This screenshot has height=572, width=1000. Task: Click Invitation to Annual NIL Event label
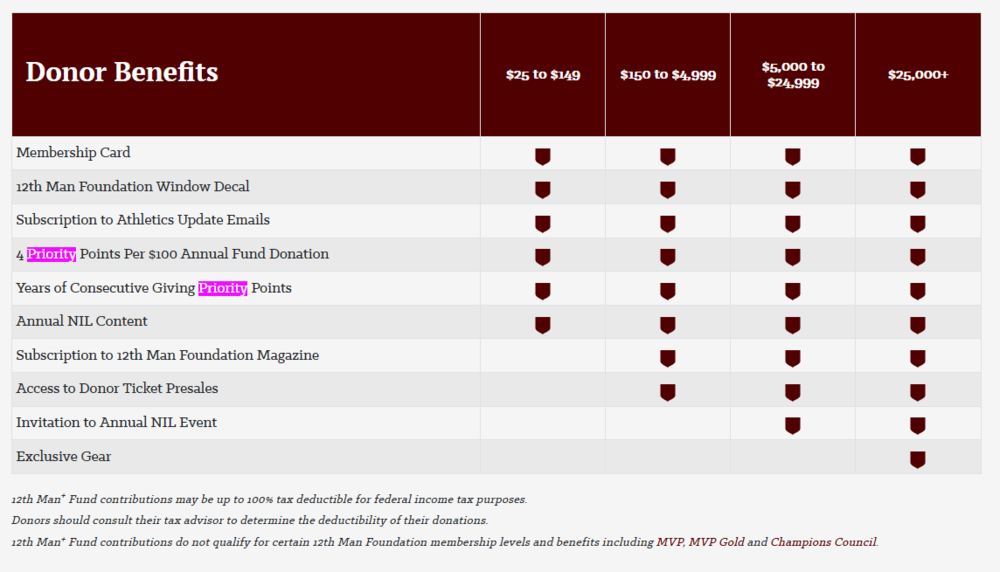pos(117,422)
